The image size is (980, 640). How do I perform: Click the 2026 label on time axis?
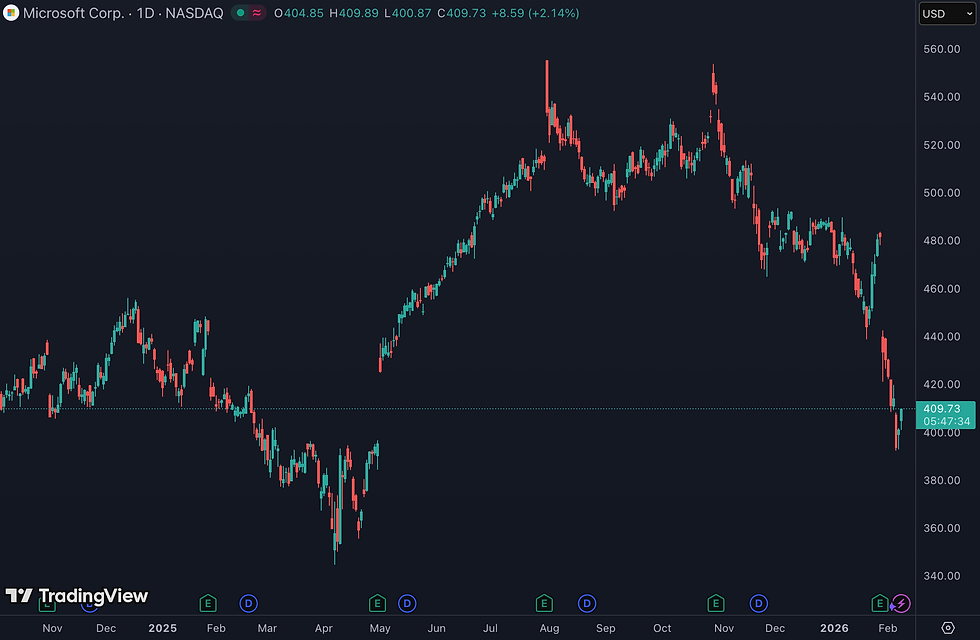(x=834, y=628)
